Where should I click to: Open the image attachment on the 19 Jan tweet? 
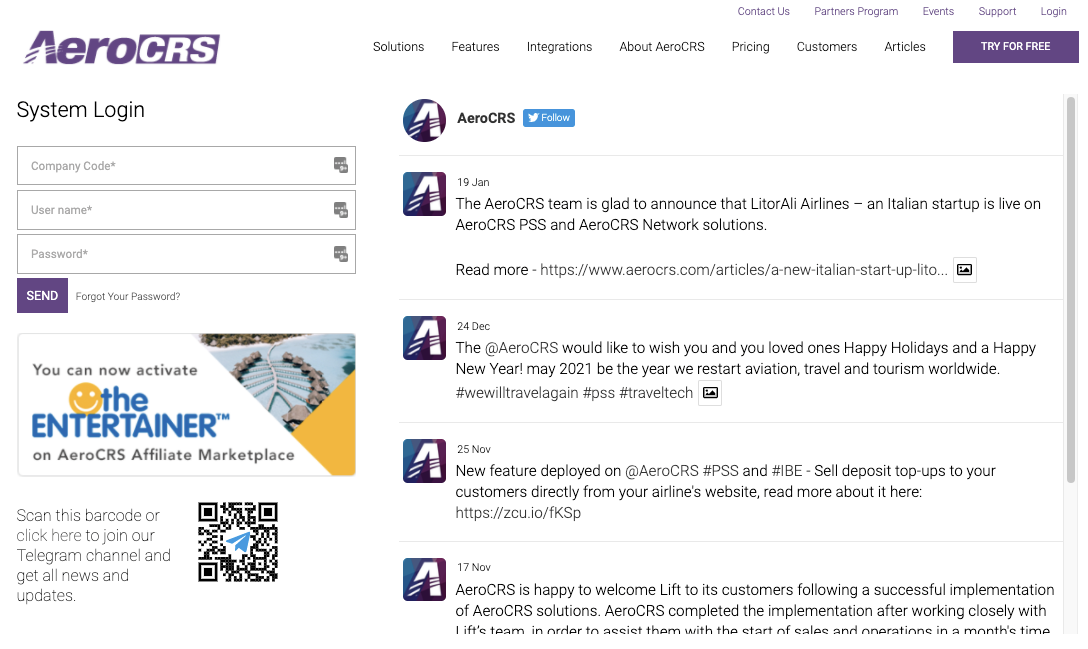[x=964, y=269]
